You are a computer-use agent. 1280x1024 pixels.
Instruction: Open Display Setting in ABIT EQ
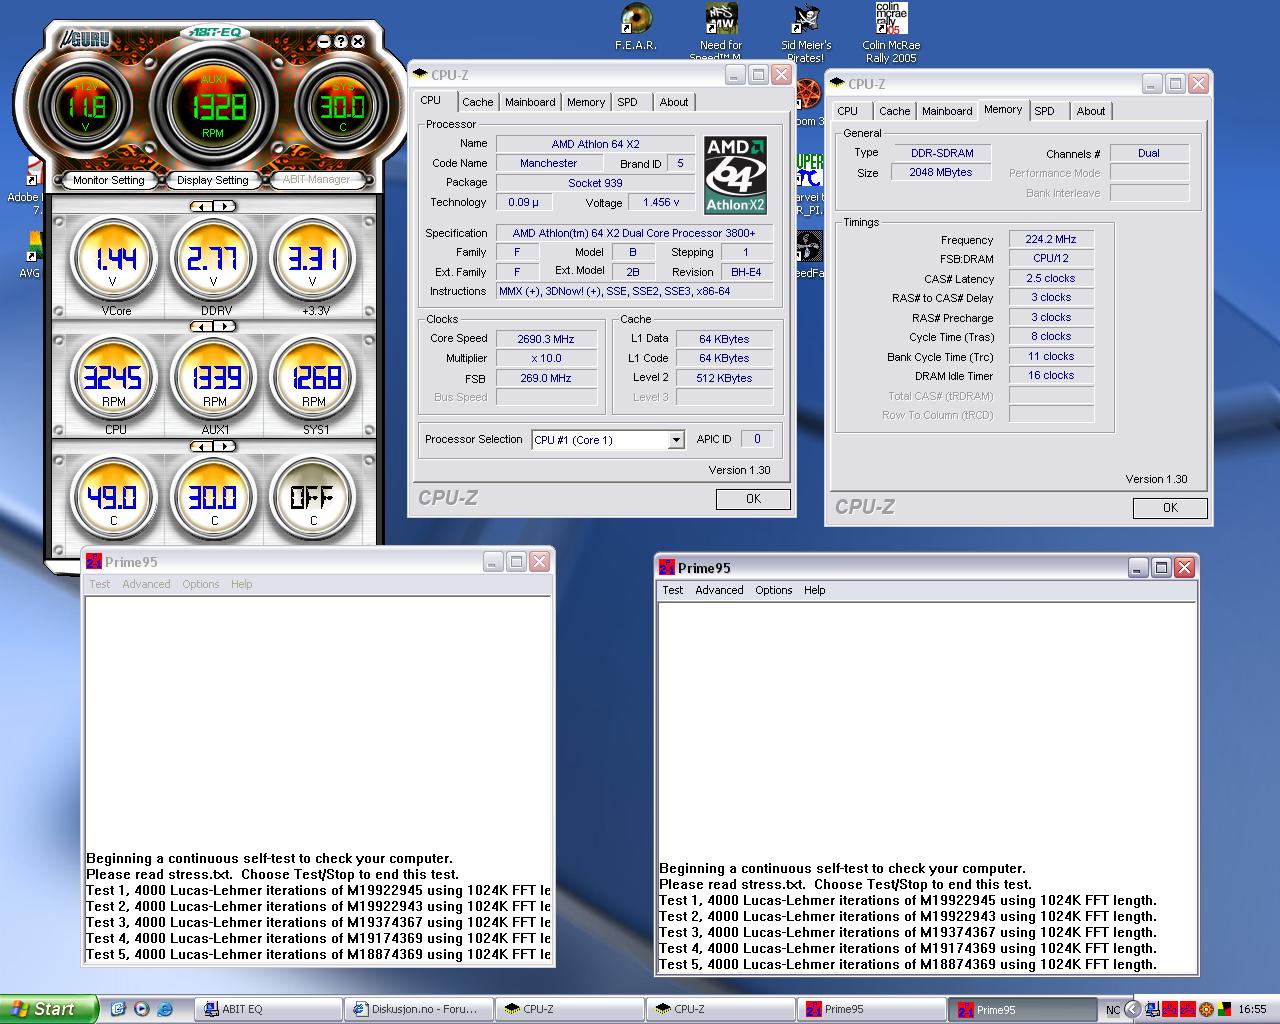(x=213, y=180)
